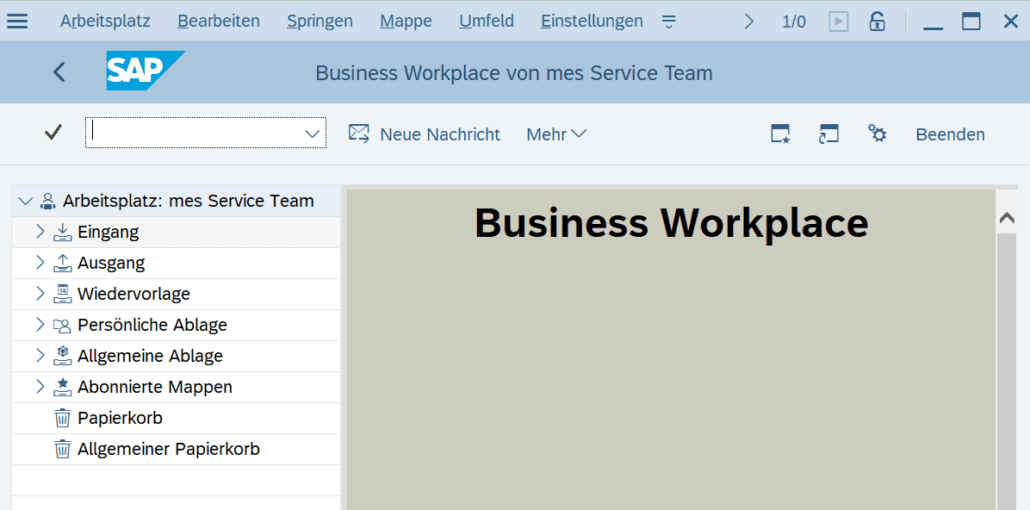Click the refresh window icon in toolbar
The image size is (1030, 510).
tap(828, 134)
